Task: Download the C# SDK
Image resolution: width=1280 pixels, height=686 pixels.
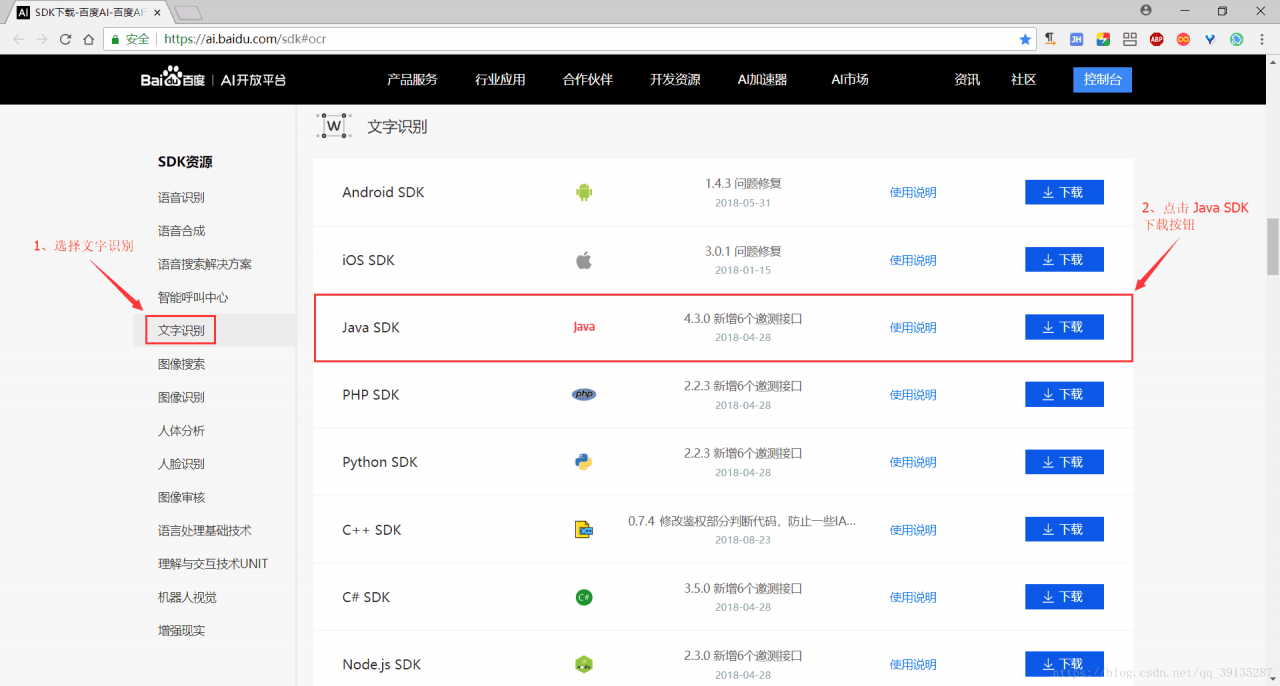Action: (x=1064, y=597)
